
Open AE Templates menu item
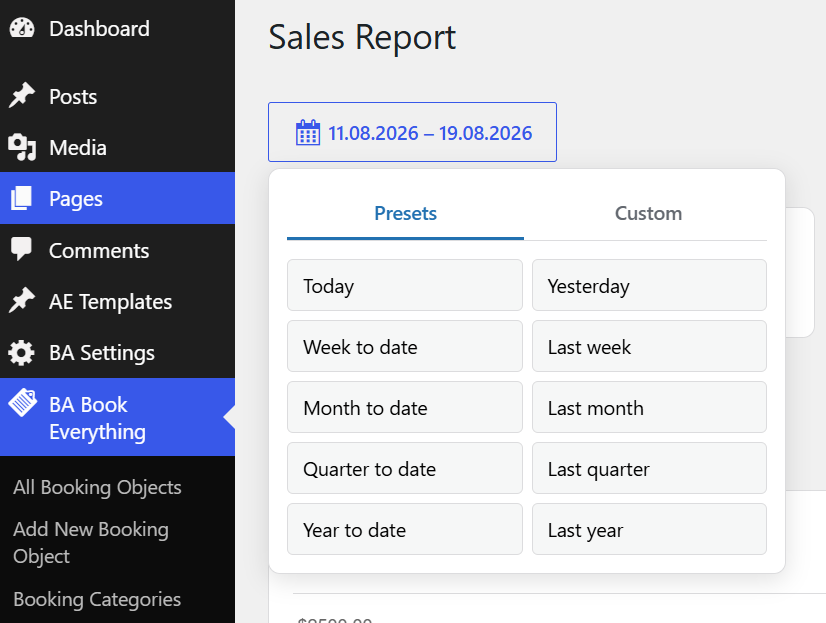[x=117, y=302]
